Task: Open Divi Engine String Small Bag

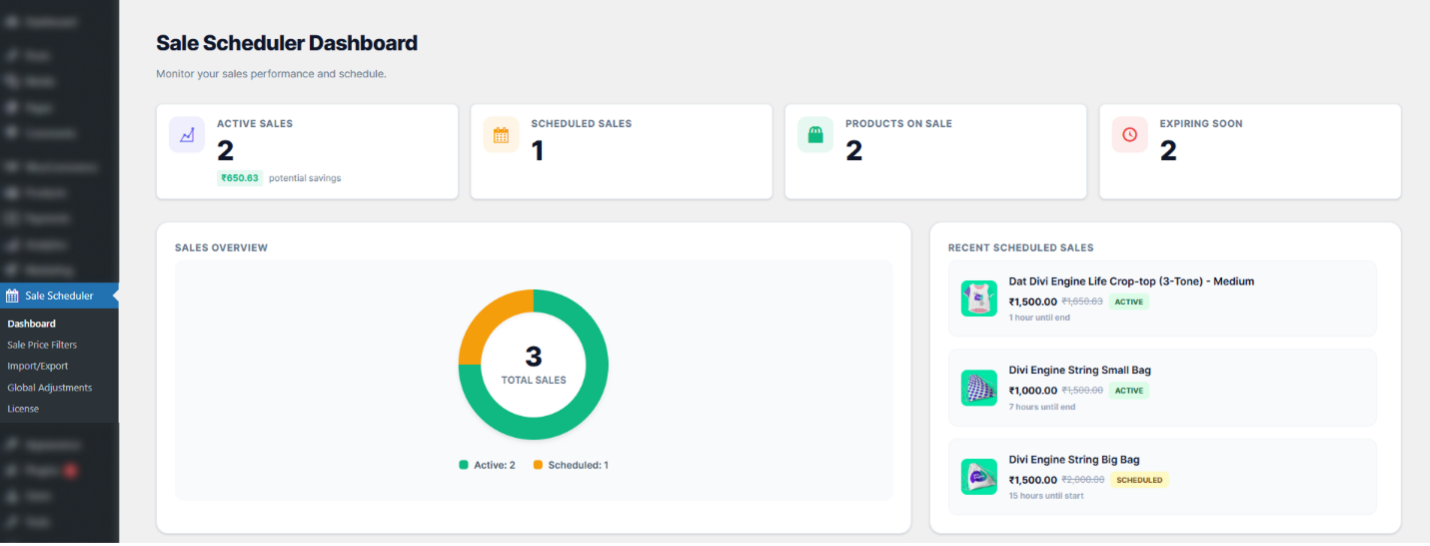Action: 1080,370
